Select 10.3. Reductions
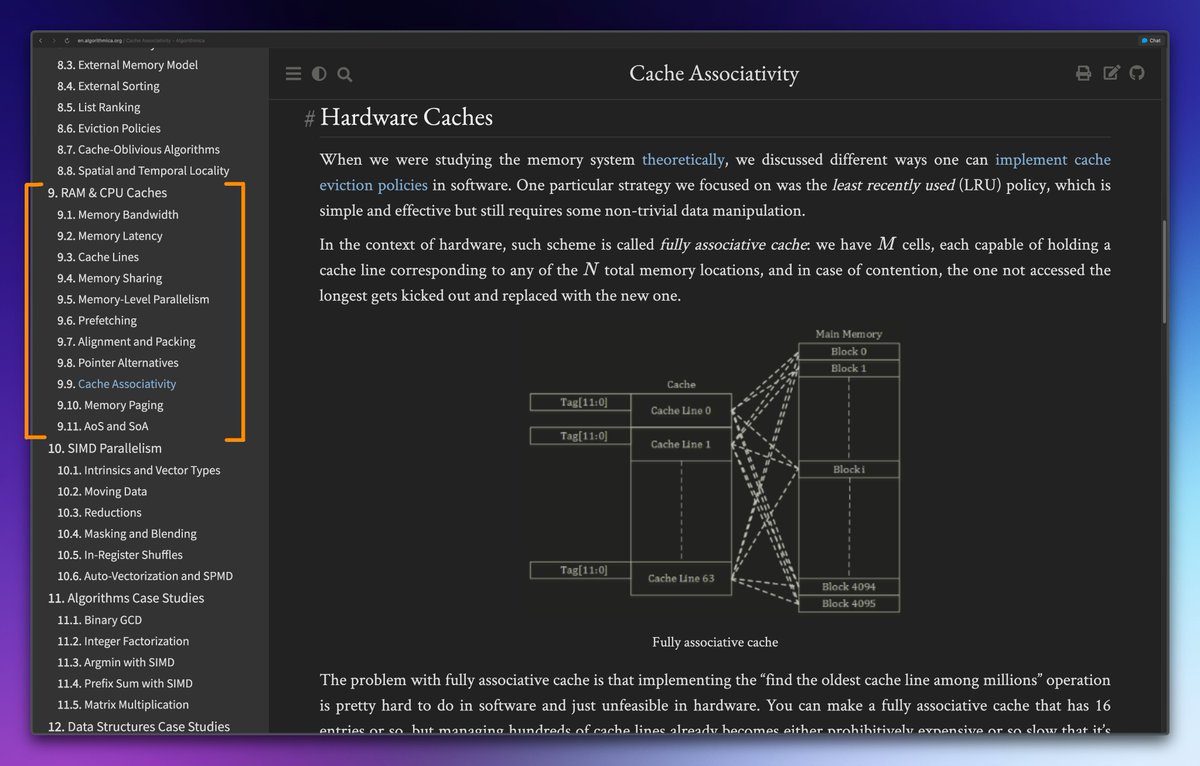1200x766 pixels. point(99,513)
